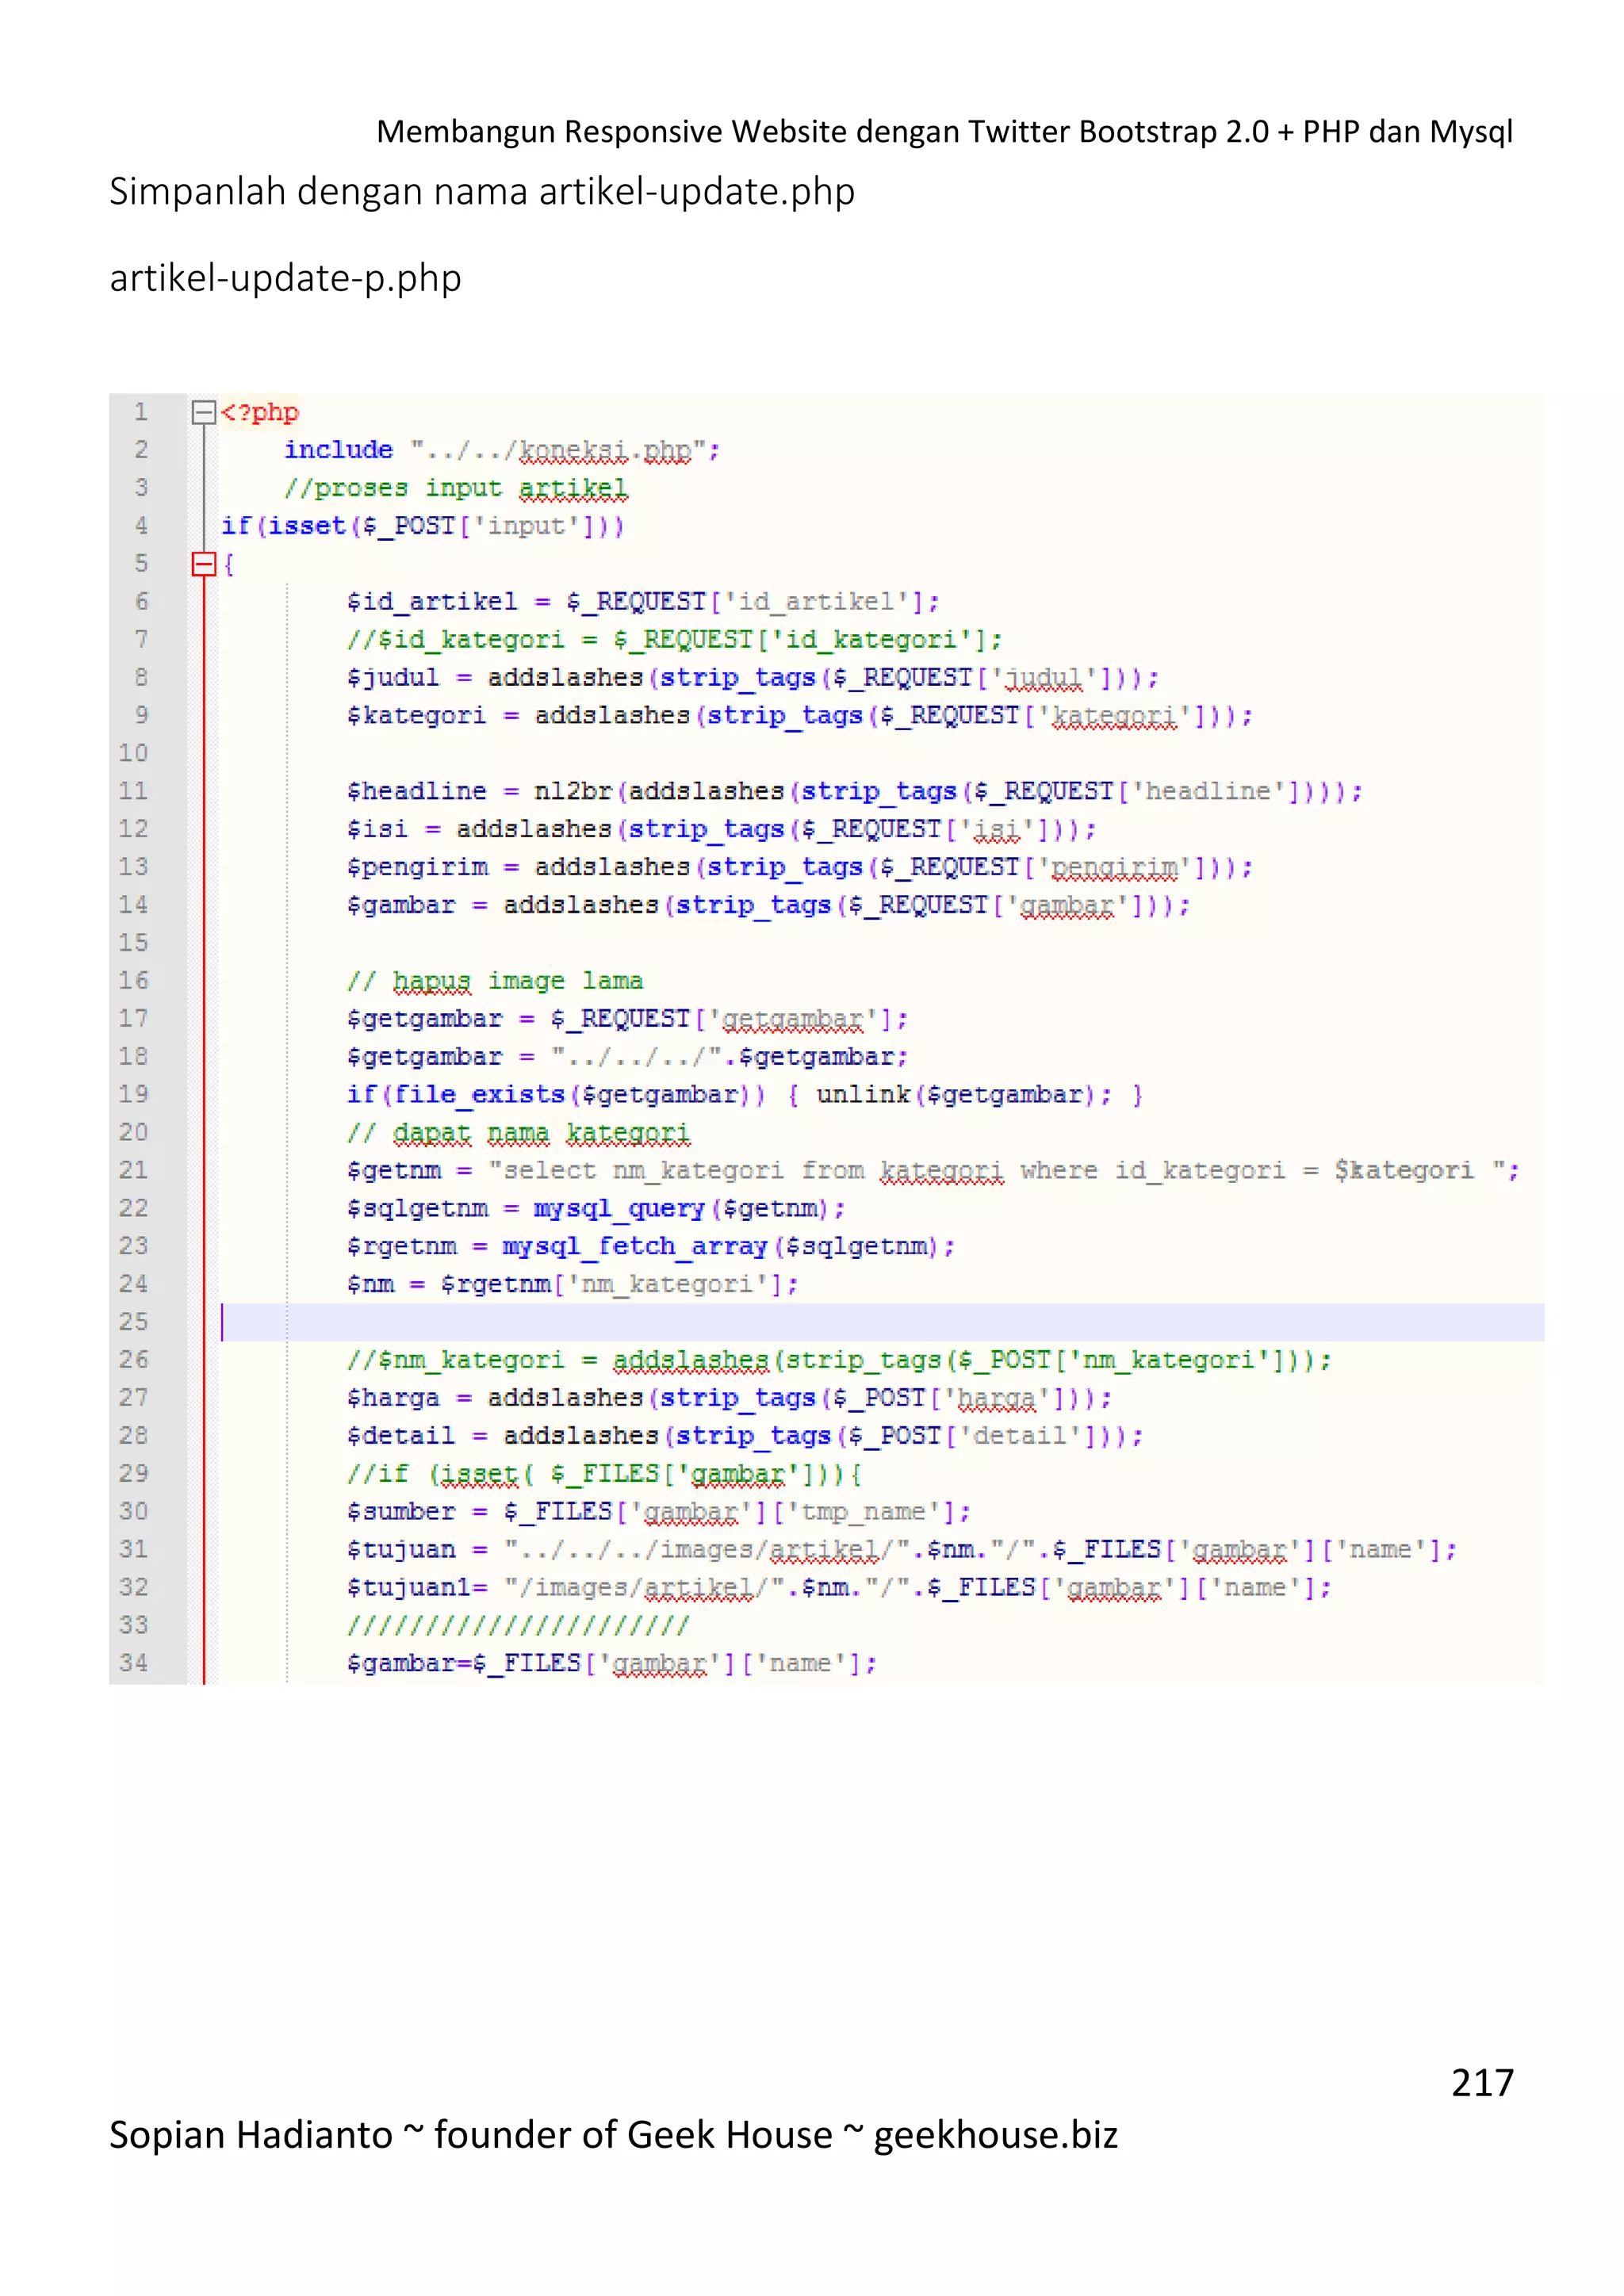1624x2296 pixels.
Task: Click the comment // hapus image lama
Action: [x=495, y=981]
